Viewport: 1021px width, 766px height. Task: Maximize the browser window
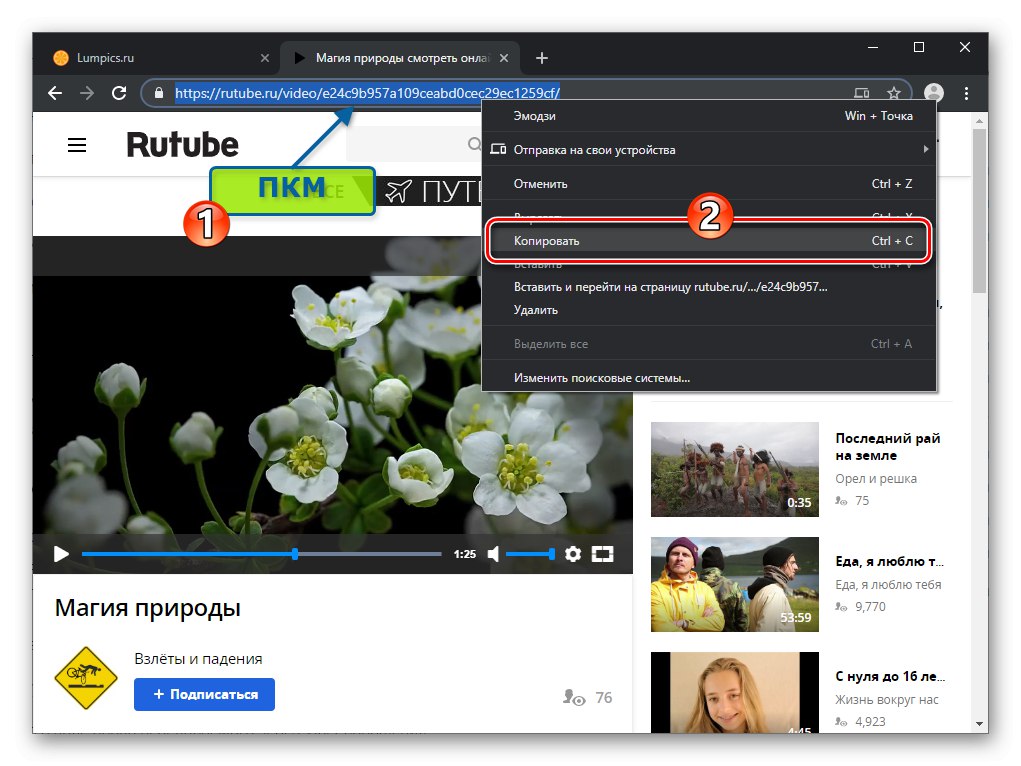919,47
